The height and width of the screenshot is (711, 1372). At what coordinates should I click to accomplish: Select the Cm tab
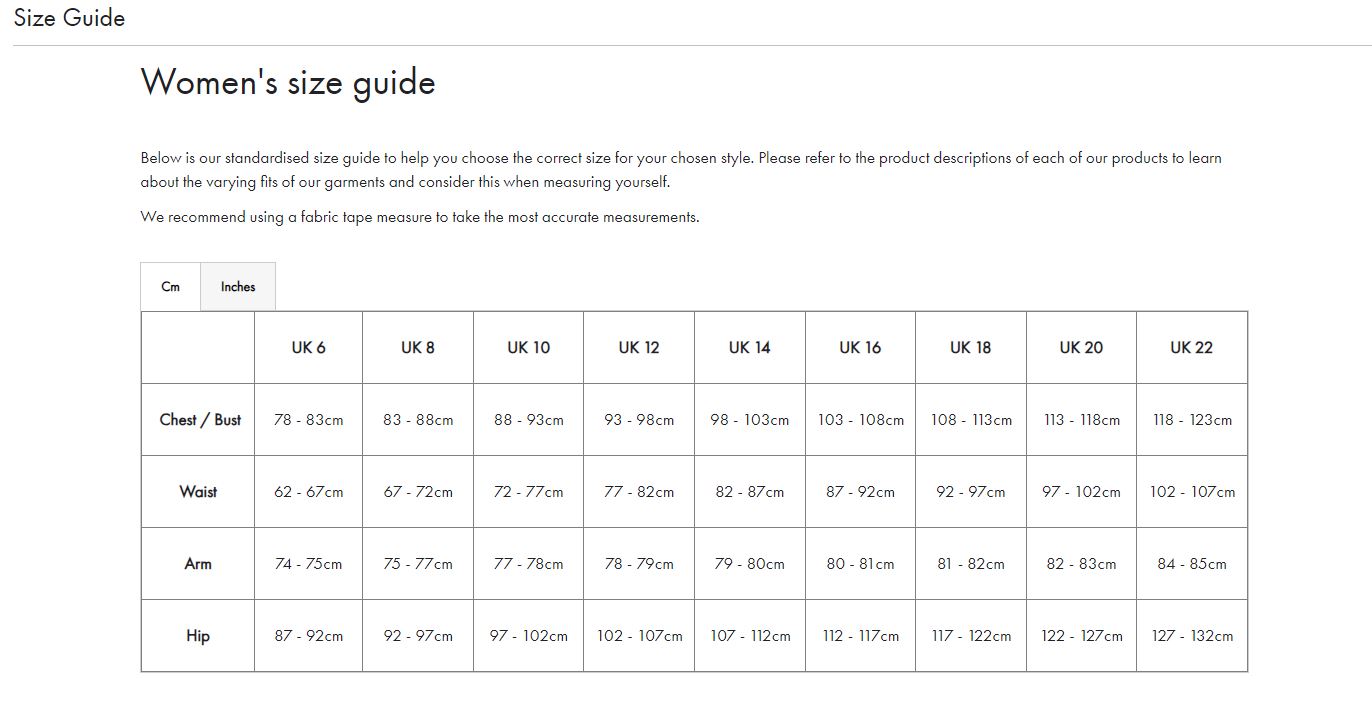click(170, 286)
